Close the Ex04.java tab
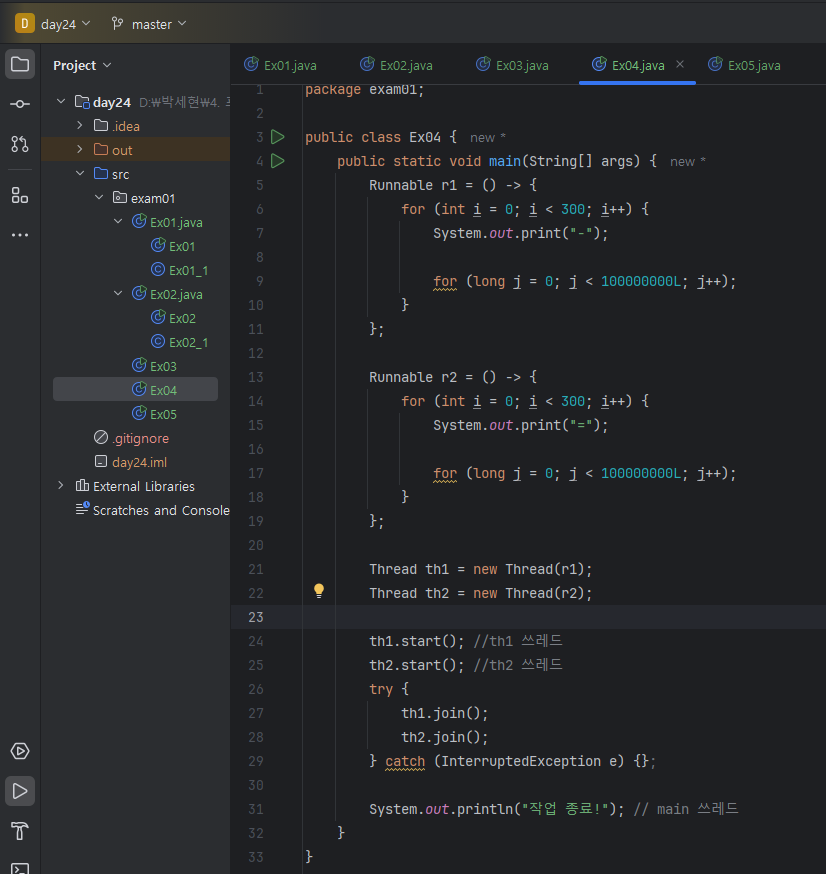Image resolution: width=826 pixels, height=874 pixels. click(x=680, y=64)
